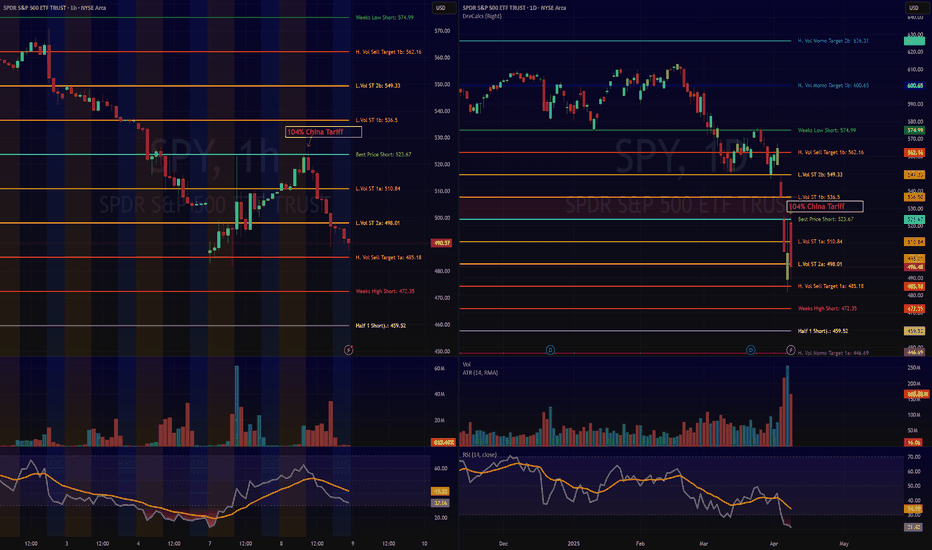Select the SPDR S&P 500 ETF Trust 1D legend title
Image resolution: width=932 pixels, height=550 pixels.
pyautogui.click(x=514, y=8)
